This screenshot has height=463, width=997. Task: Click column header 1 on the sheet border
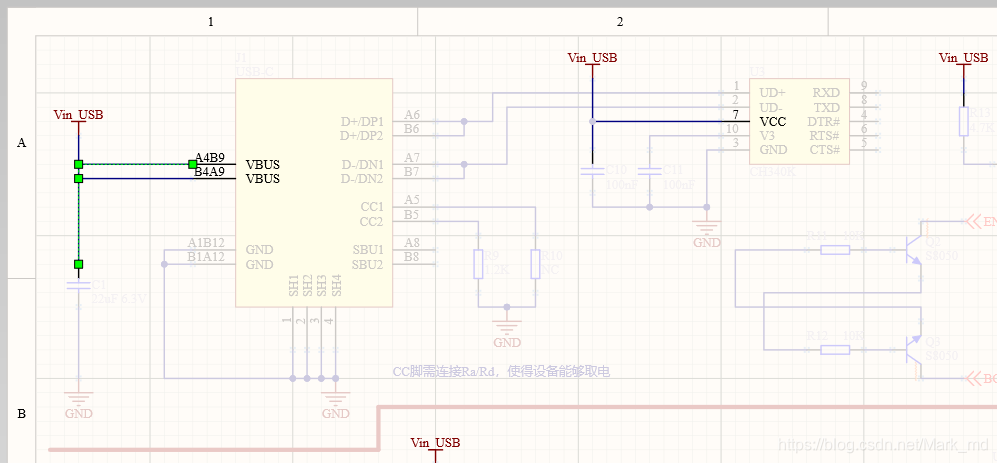click(211, 22)
